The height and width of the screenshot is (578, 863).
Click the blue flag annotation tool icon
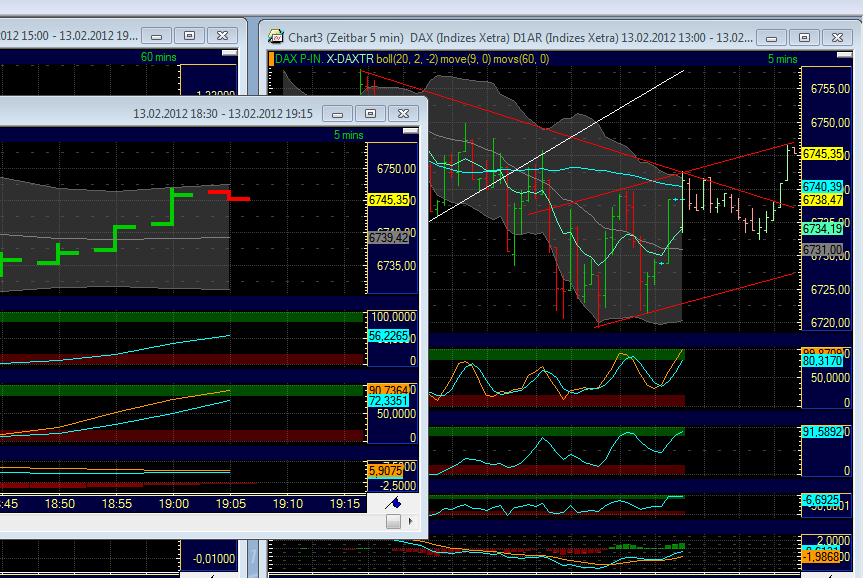[392, 503]
